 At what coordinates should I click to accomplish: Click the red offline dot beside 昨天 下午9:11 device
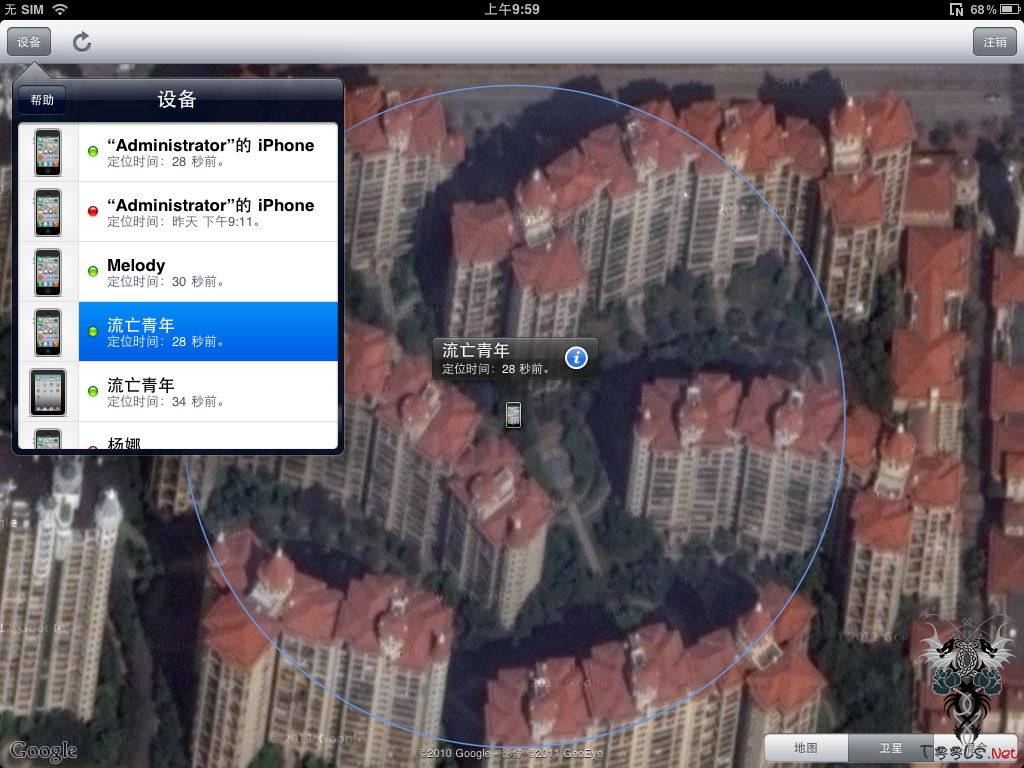[x=93, y=211]
